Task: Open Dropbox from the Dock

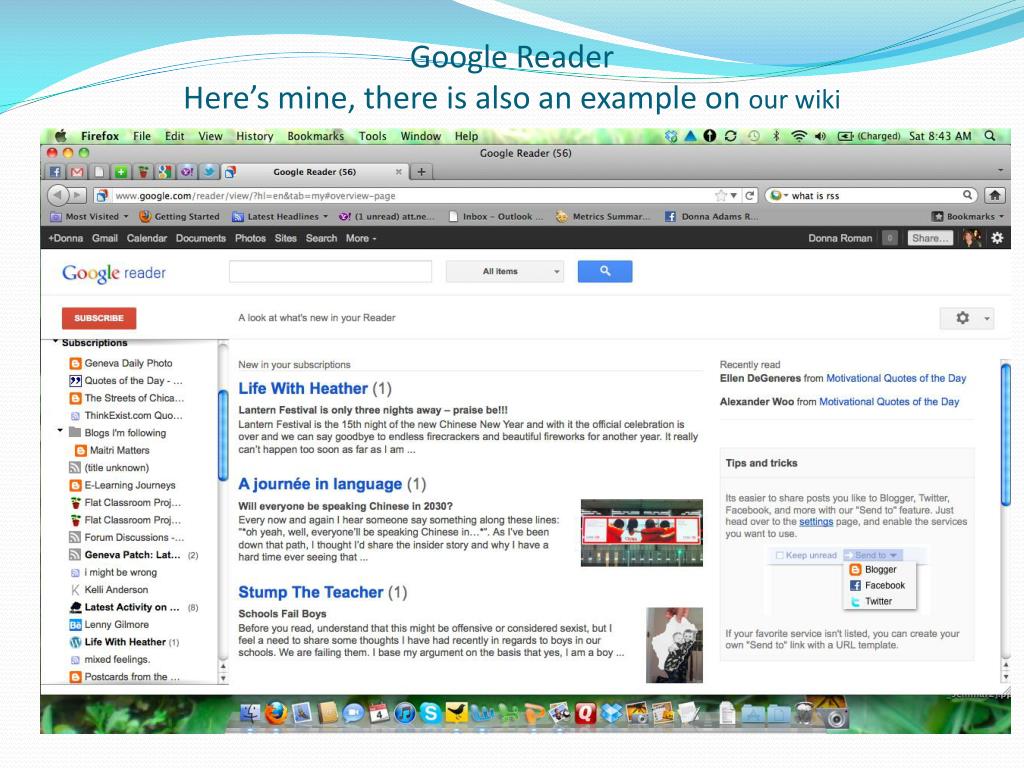Action: (x=612, y=712)
